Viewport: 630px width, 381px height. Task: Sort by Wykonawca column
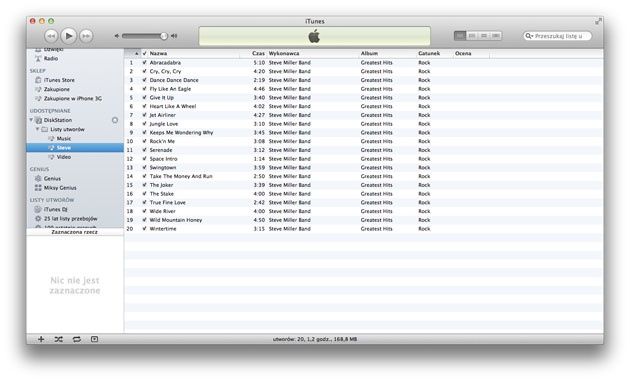click(284, 53)
